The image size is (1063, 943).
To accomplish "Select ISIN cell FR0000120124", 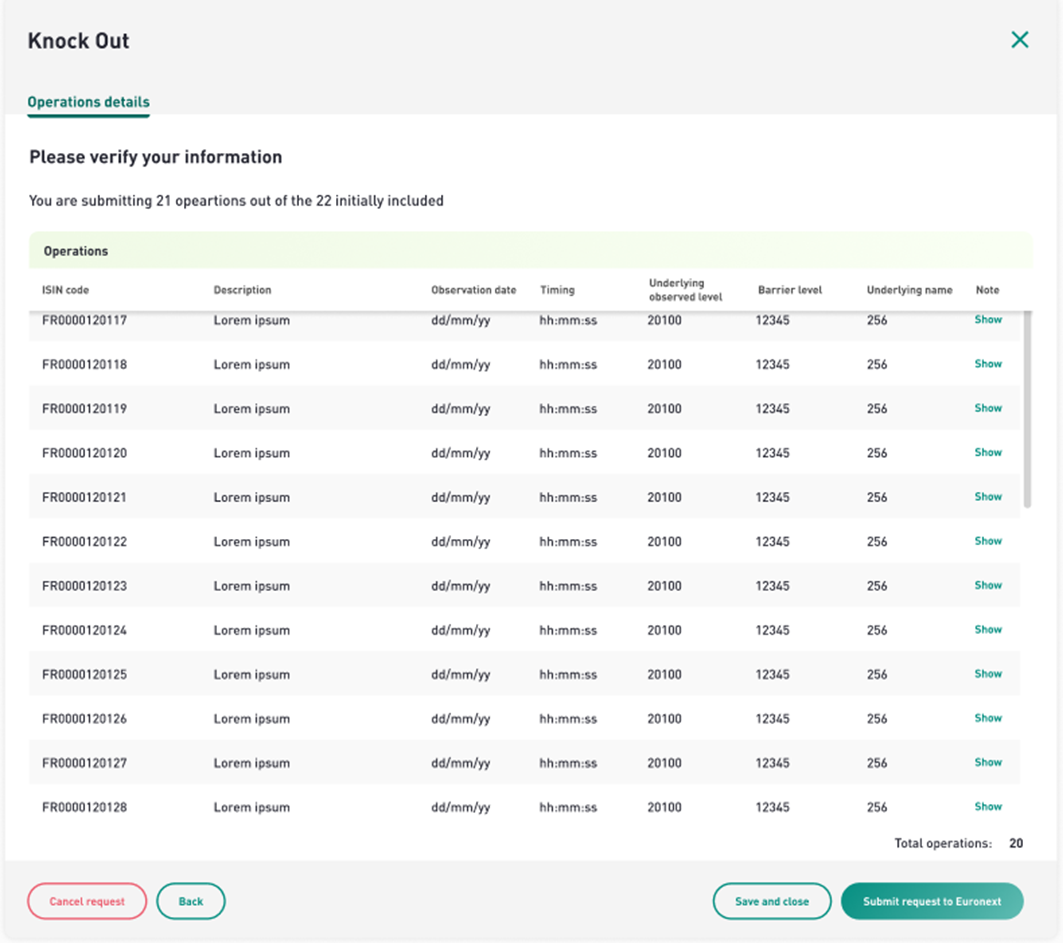I will (x=84, y=630).
